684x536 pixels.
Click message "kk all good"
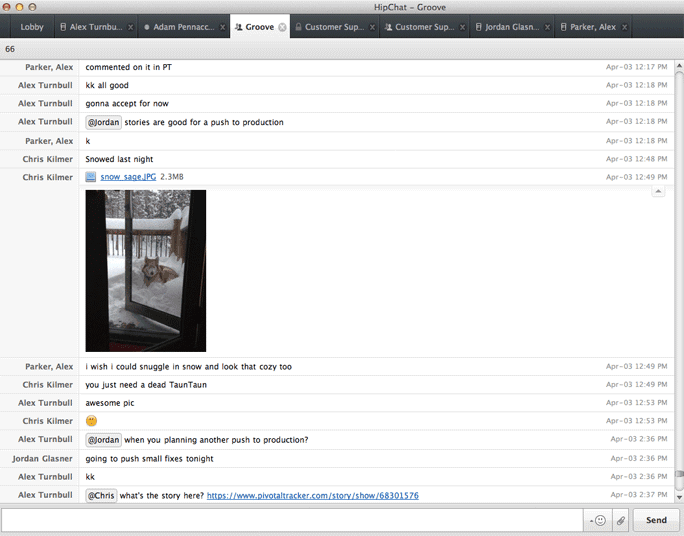(x=107, y=85)
